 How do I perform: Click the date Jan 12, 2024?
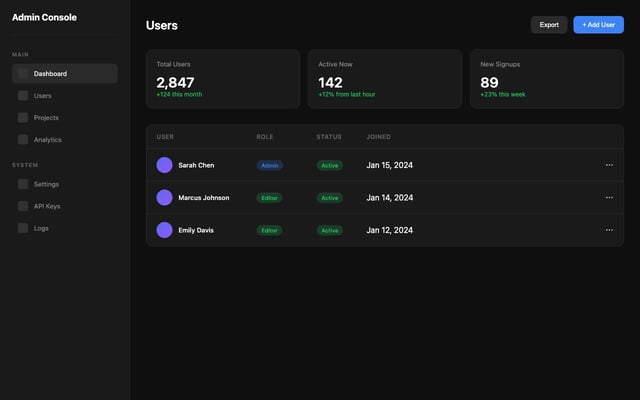coord(389,230)
